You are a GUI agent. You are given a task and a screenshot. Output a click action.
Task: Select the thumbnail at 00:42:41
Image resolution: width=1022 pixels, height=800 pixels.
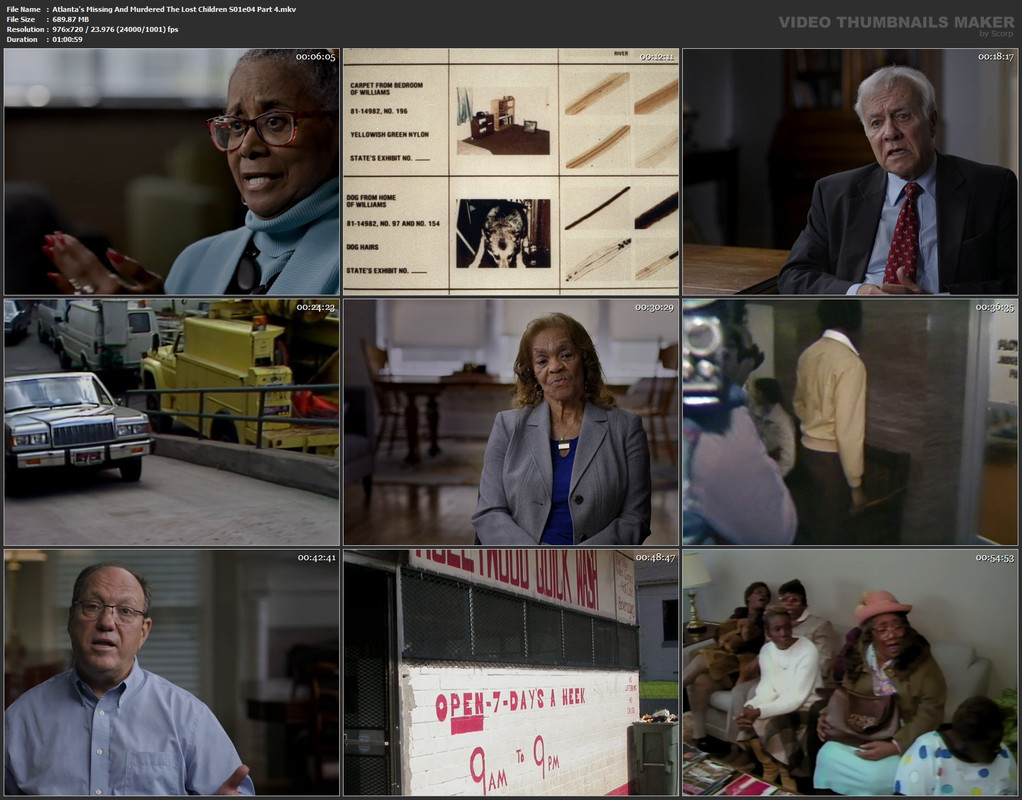(x=172, y=673)
